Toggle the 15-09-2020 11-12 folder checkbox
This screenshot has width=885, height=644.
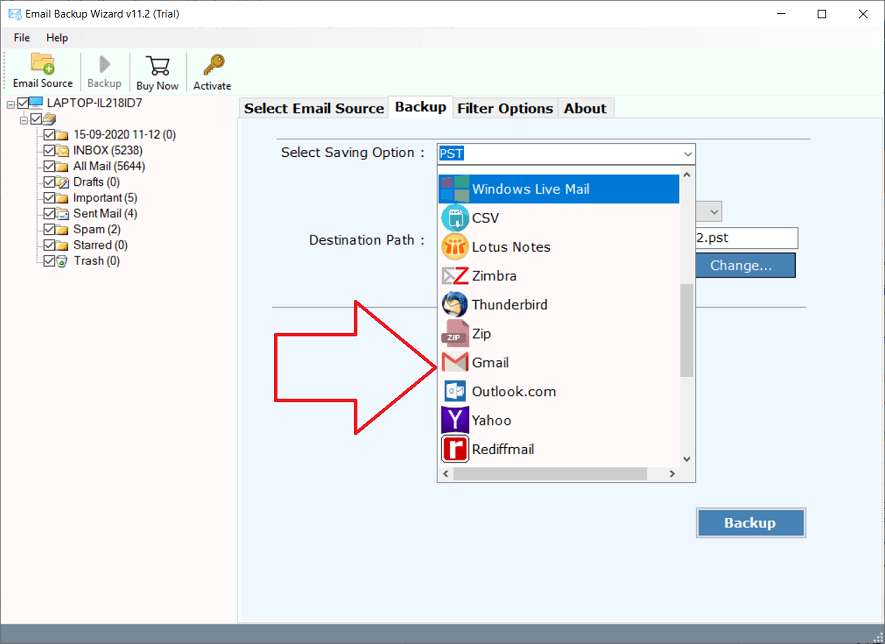coord(49,134)
